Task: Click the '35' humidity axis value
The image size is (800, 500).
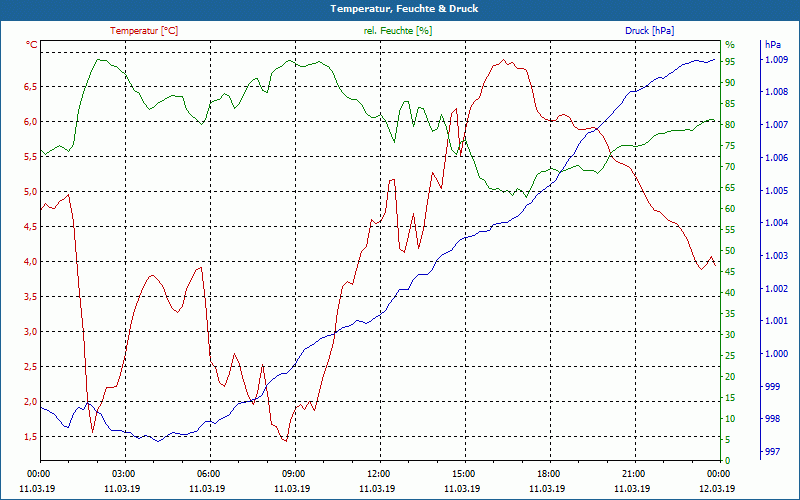Action: pyautogui.click(x=730, y=314)
